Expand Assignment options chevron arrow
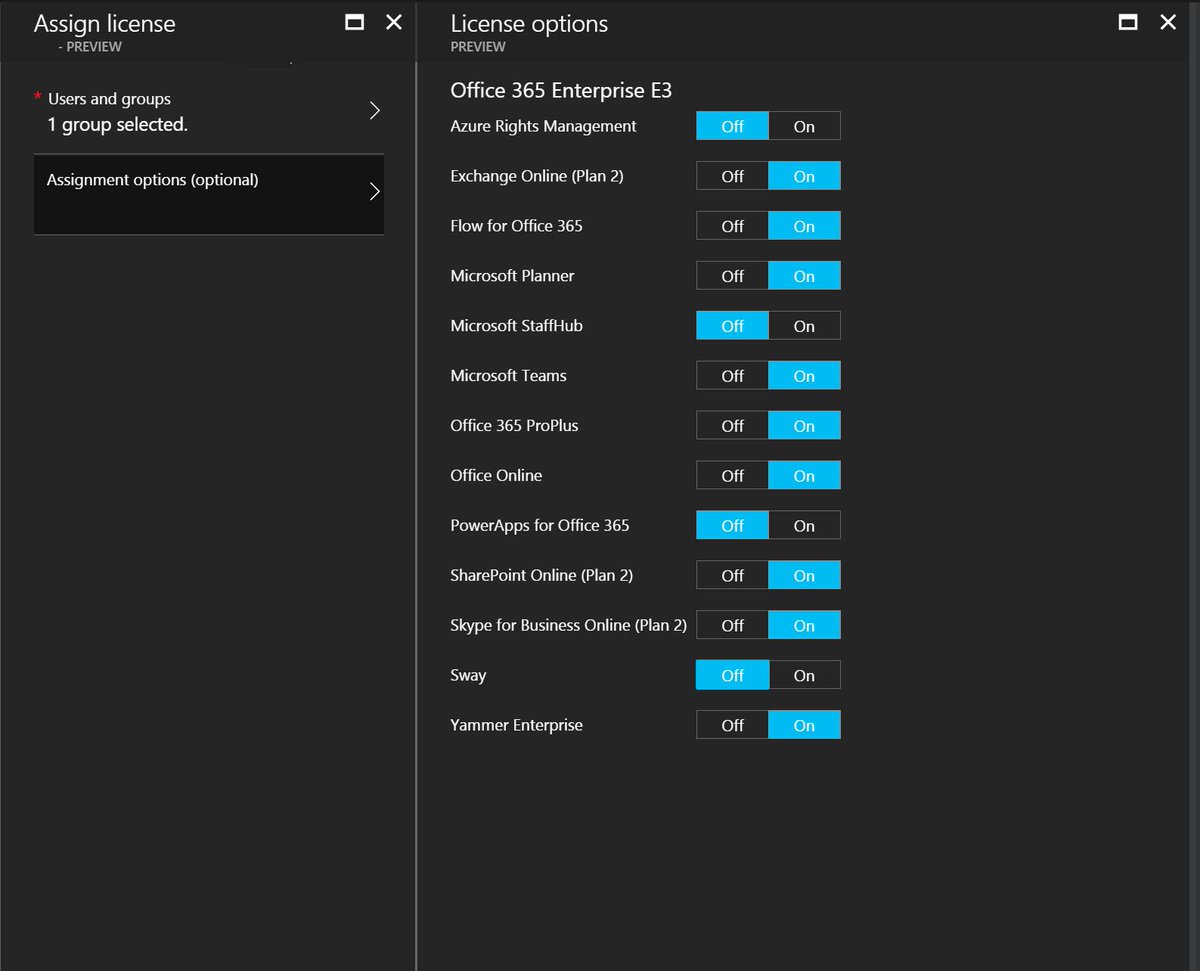Image resolution: width=1200 pixels, height=971 pixels. point(375,192)
